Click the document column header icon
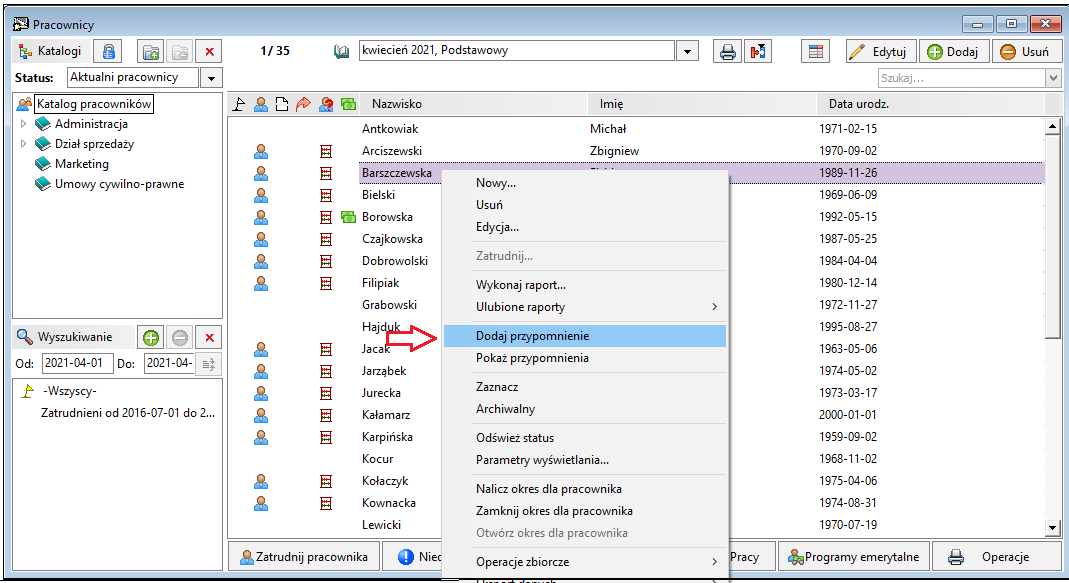This screenshot has height=583, width=1069. point(282,104)
